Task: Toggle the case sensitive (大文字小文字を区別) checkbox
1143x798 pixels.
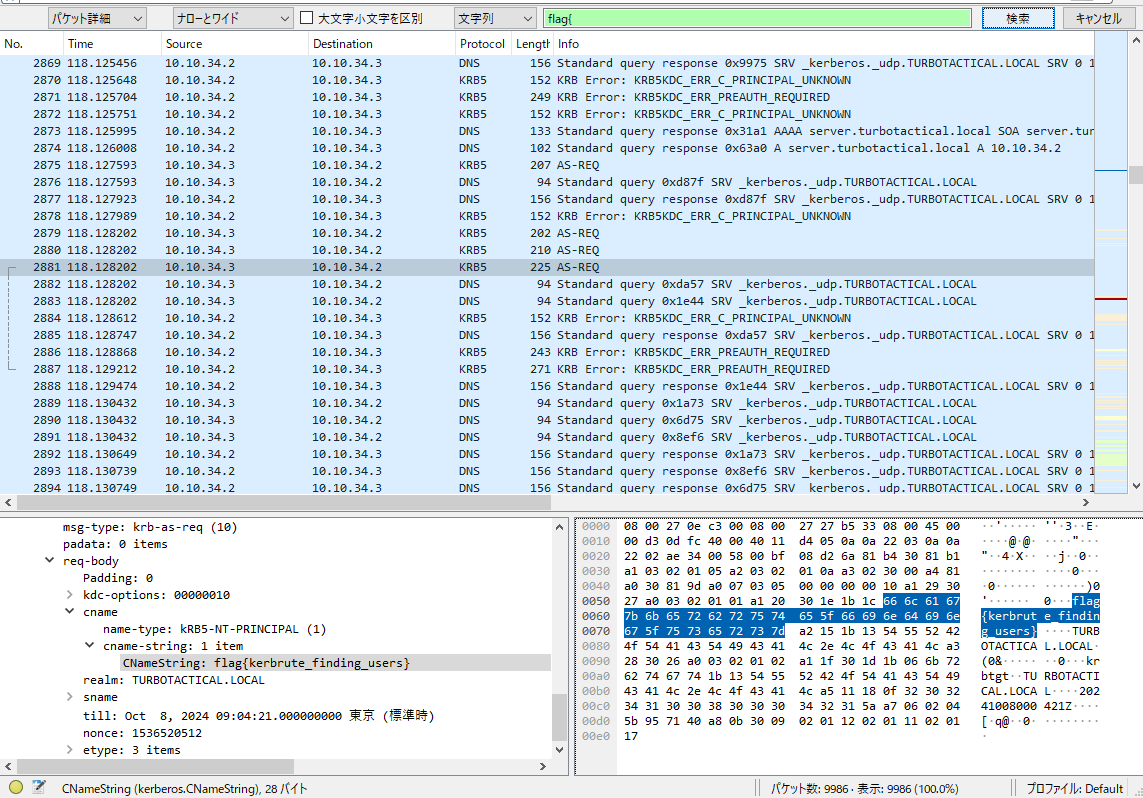Action: pos(307,18)
